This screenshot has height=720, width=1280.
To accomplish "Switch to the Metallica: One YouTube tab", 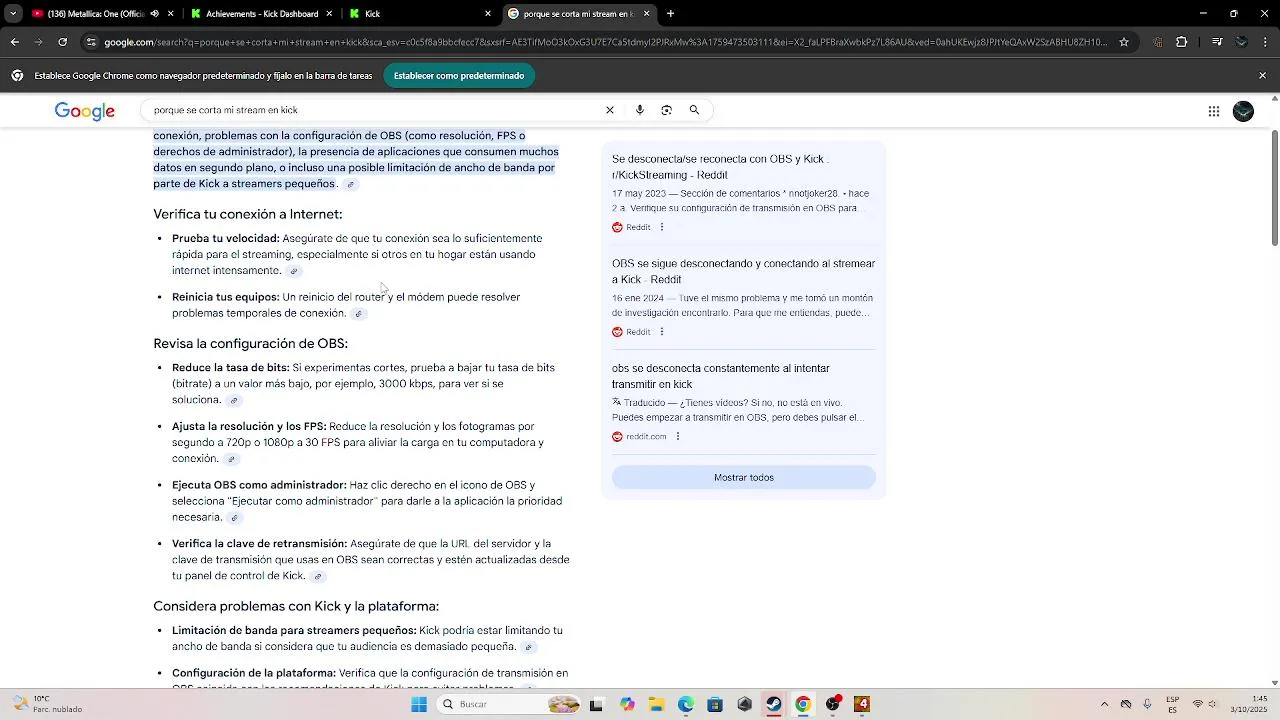I will pos(95,14).
